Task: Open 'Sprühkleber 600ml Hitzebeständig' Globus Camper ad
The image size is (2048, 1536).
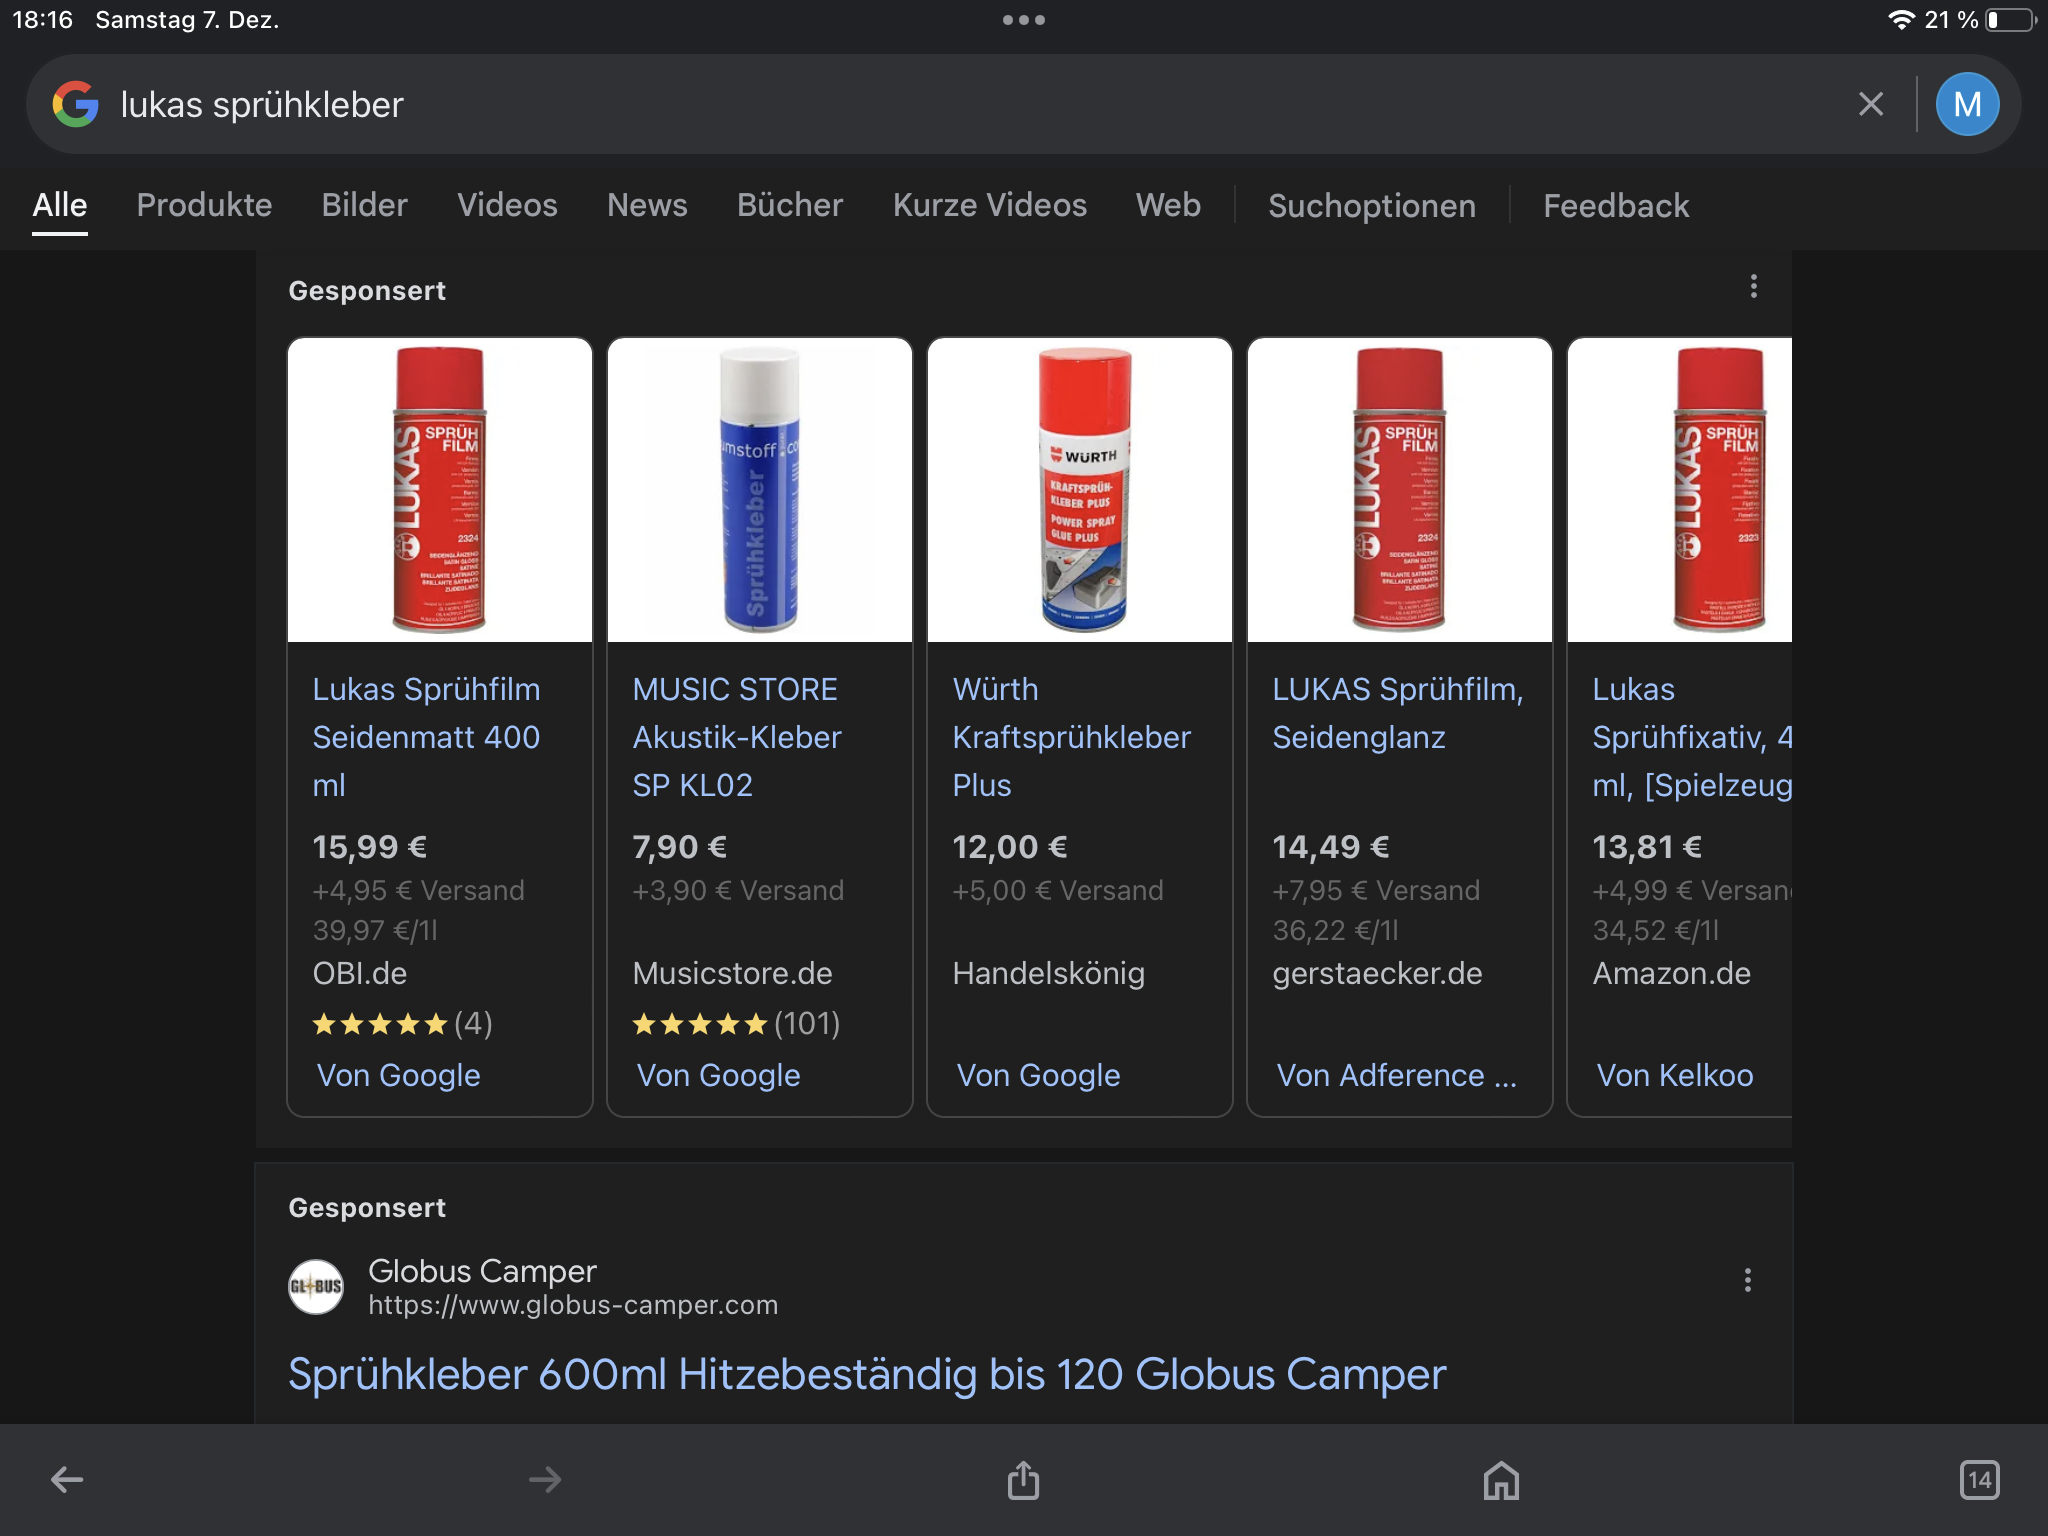Action: coord(867,1374)
